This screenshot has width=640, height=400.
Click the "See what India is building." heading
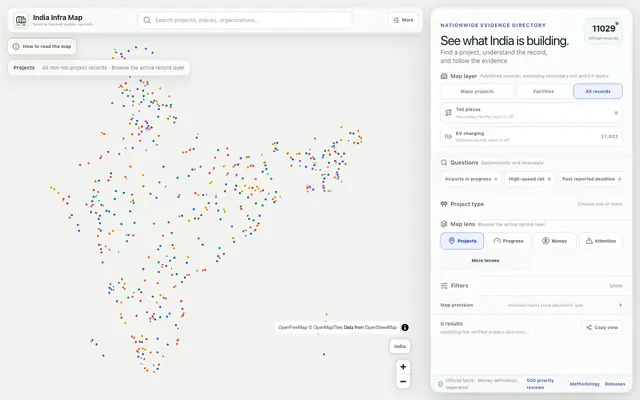click(504, 41)
